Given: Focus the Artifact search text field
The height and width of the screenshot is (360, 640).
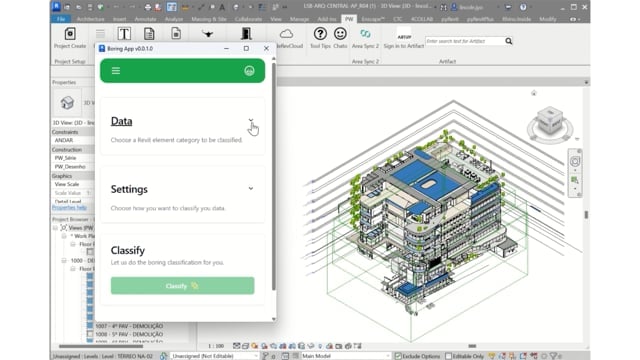Looking at the screenshot, I should tap(464, 41).
